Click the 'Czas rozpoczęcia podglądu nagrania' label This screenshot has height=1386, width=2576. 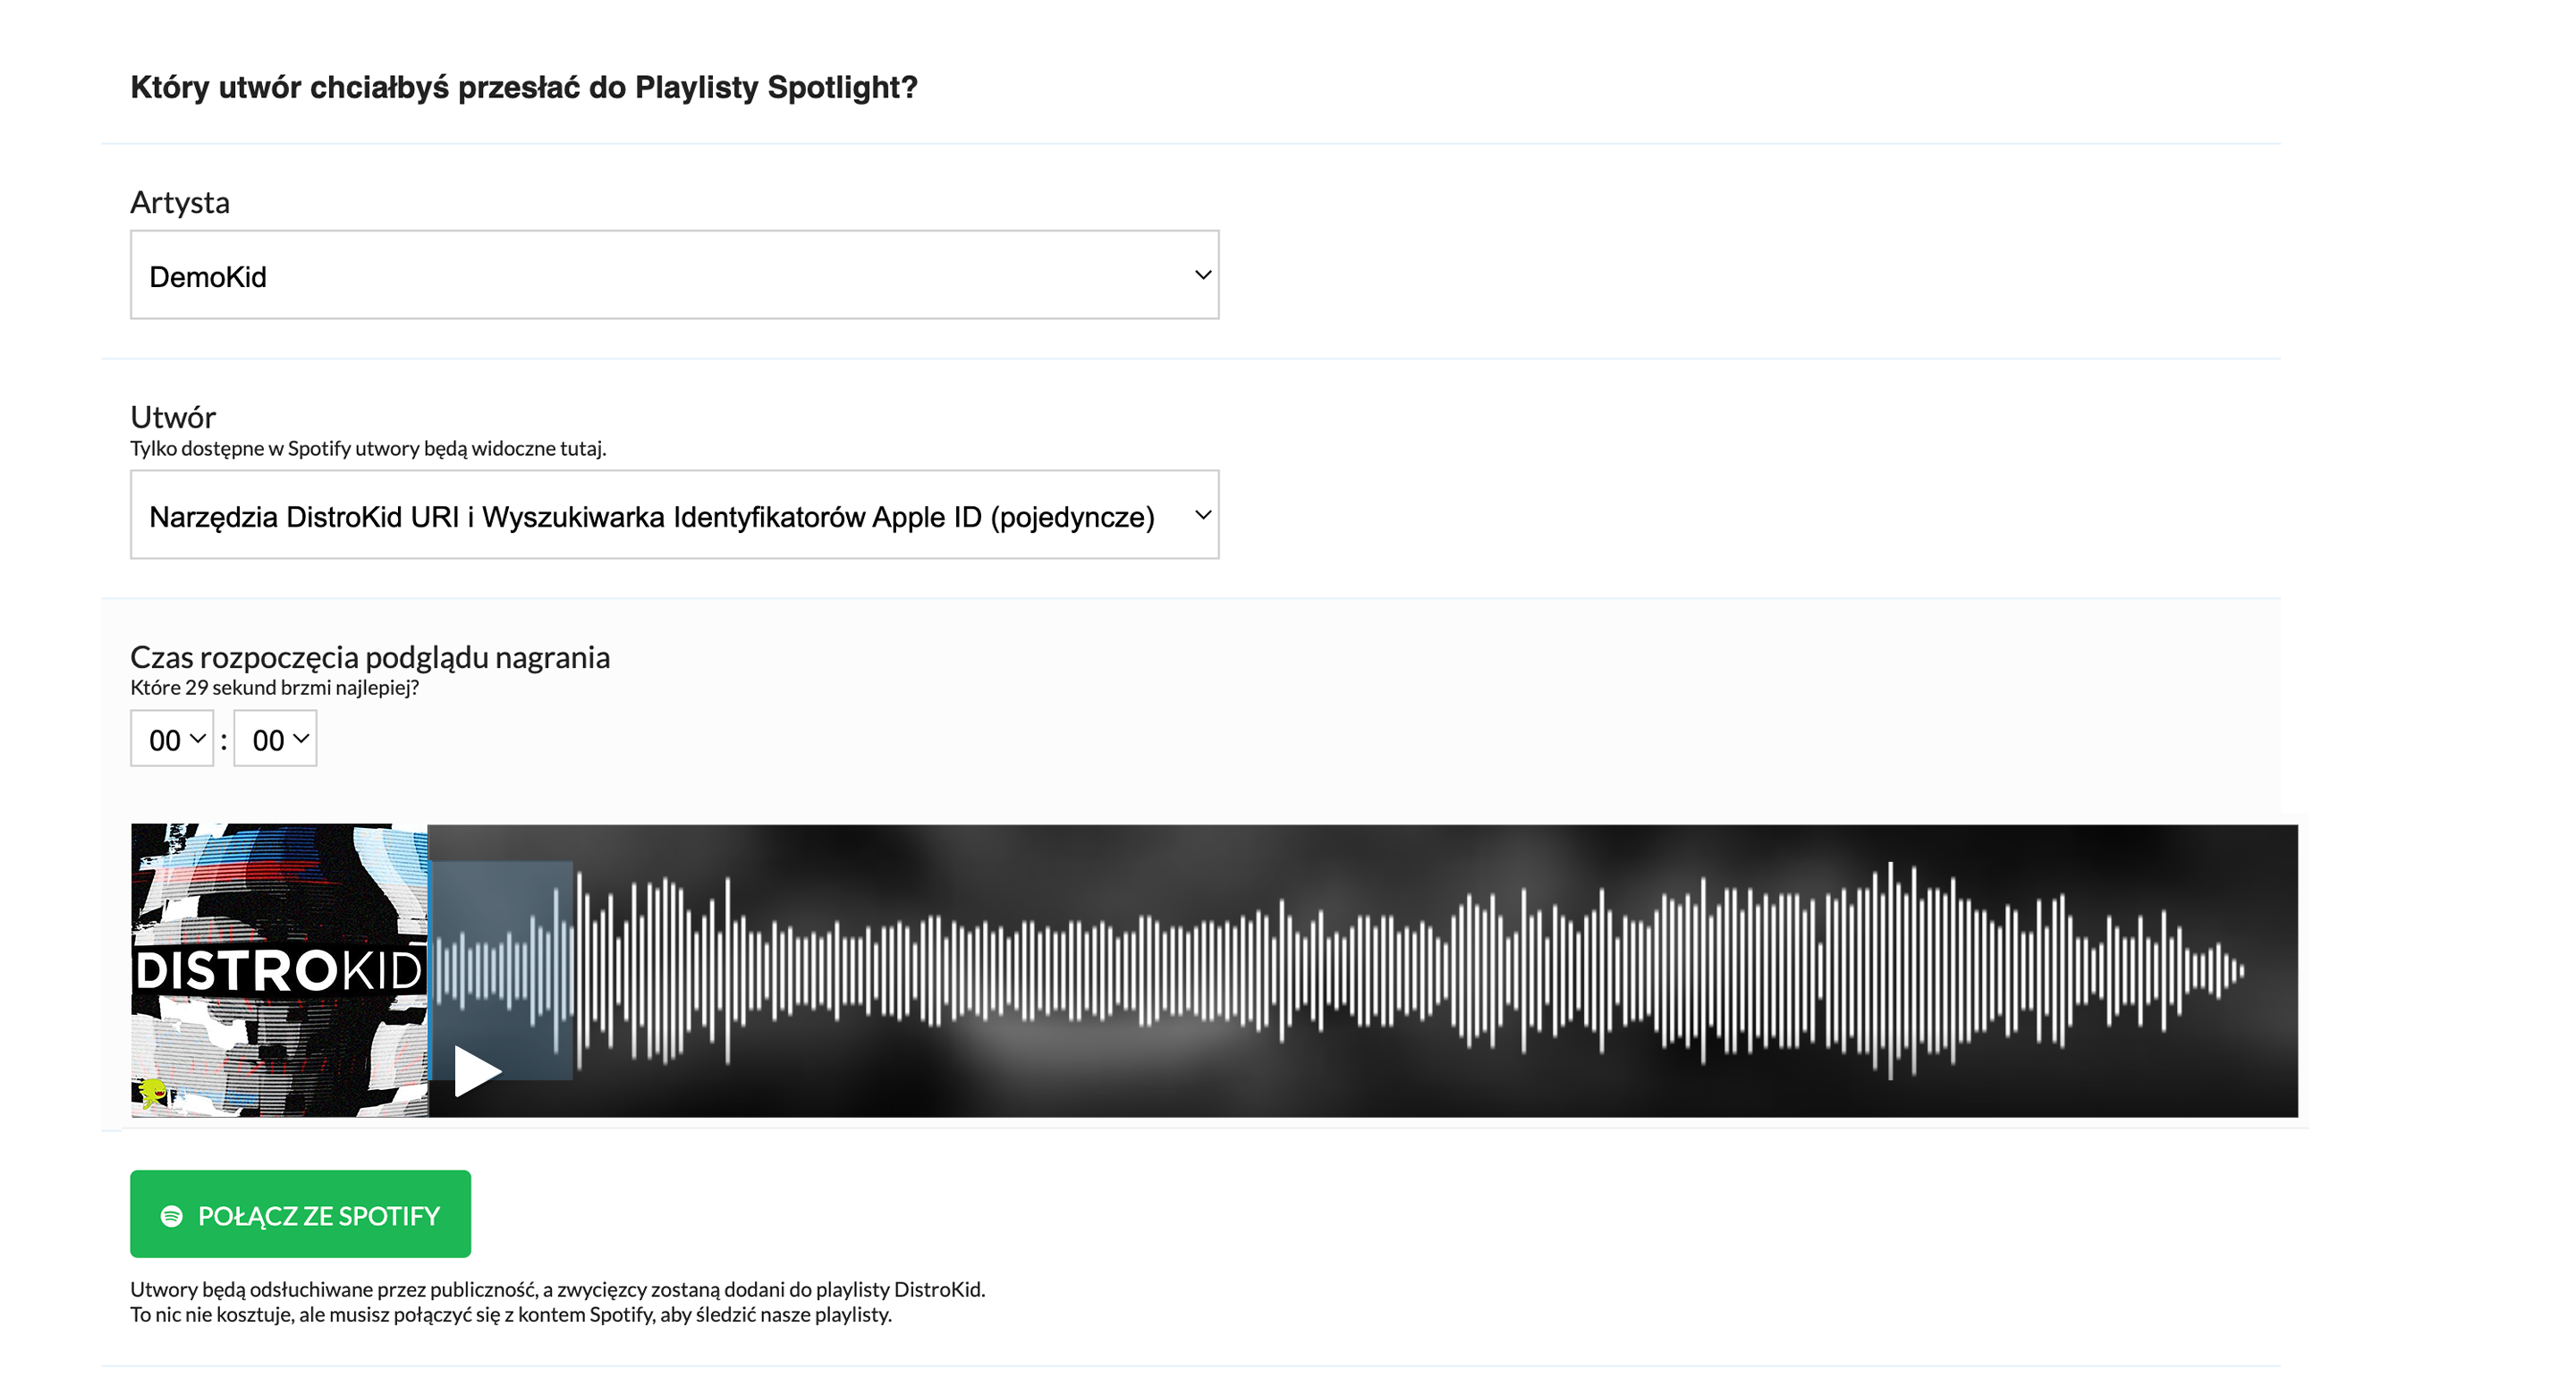[370, 657]
